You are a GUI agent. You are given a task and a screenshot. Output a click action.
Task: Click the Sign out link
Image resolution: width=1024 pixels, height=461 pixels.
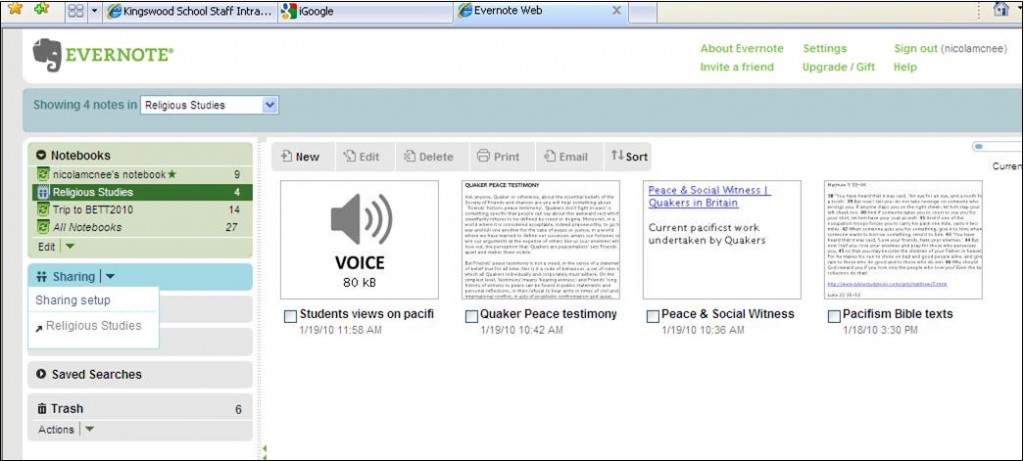[x=916, y=48]
